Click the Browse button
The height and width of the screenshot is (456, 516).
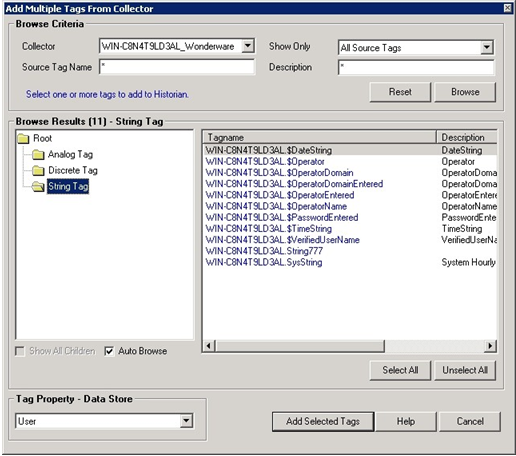(465, 92)
